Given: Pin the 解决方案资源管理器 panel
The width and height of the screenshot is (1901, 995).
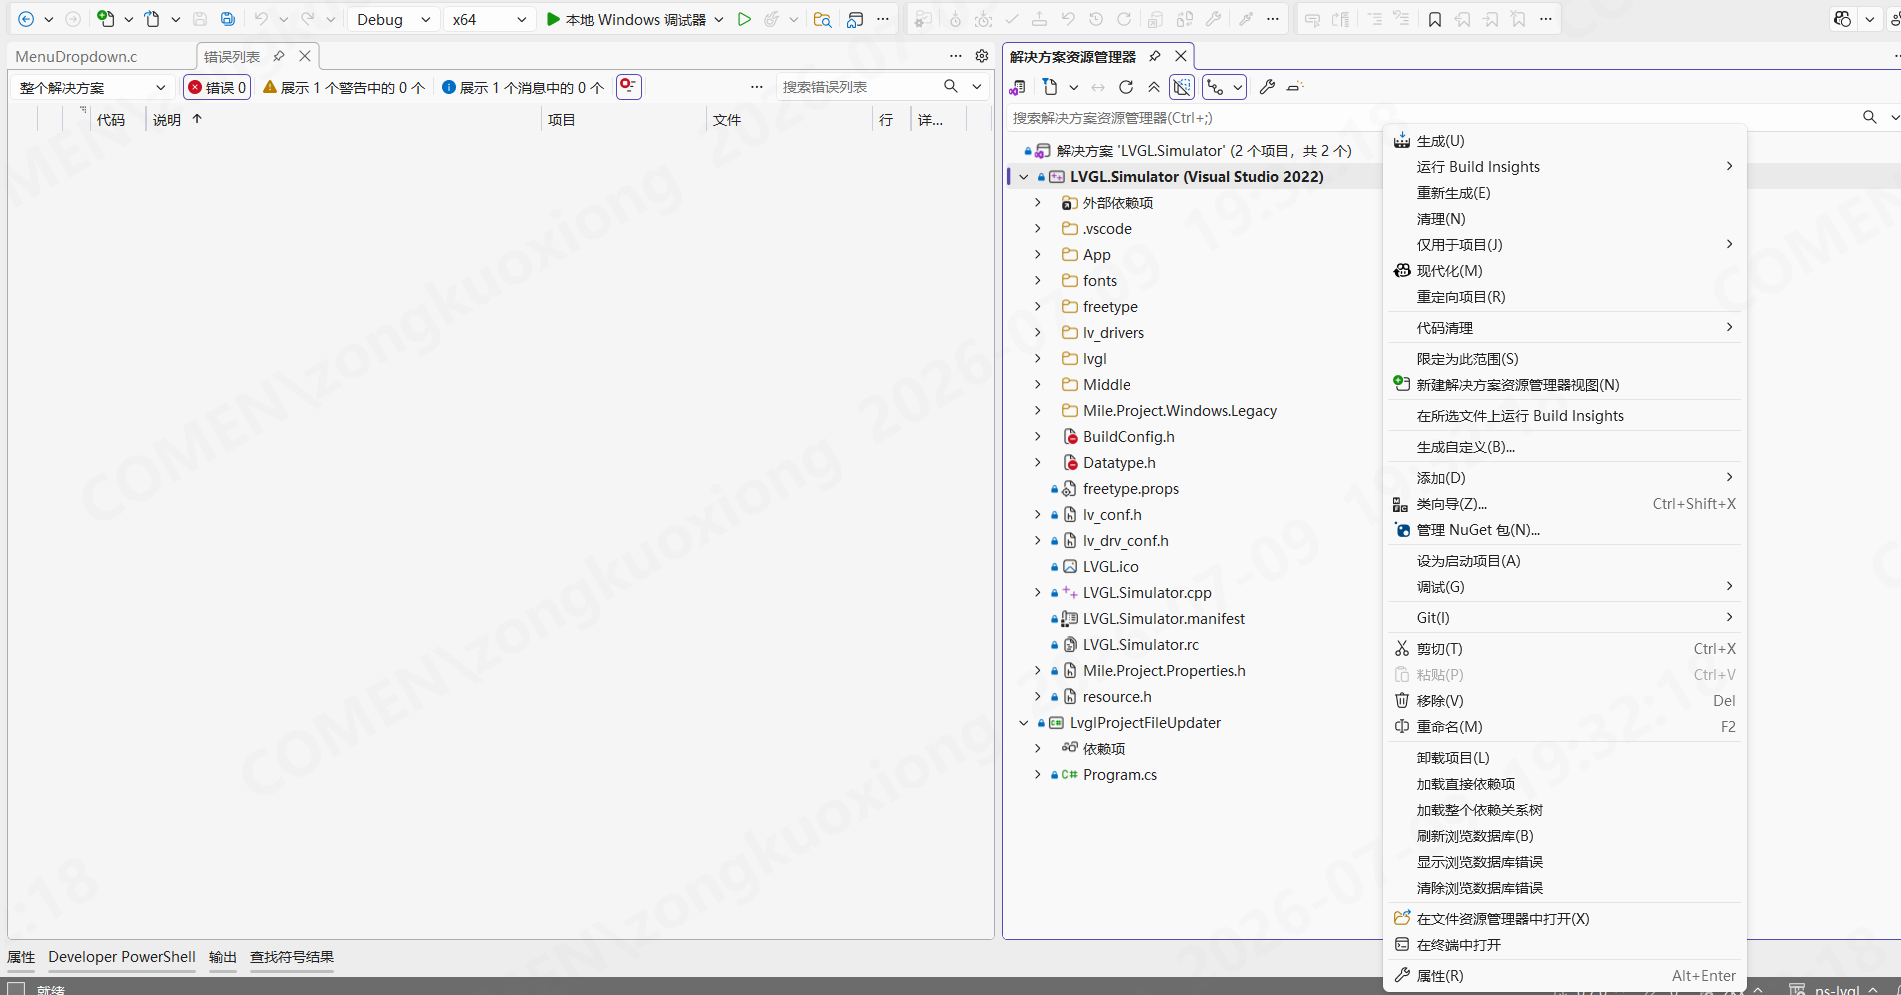Looking at the screenshot, I should 1155,56.
